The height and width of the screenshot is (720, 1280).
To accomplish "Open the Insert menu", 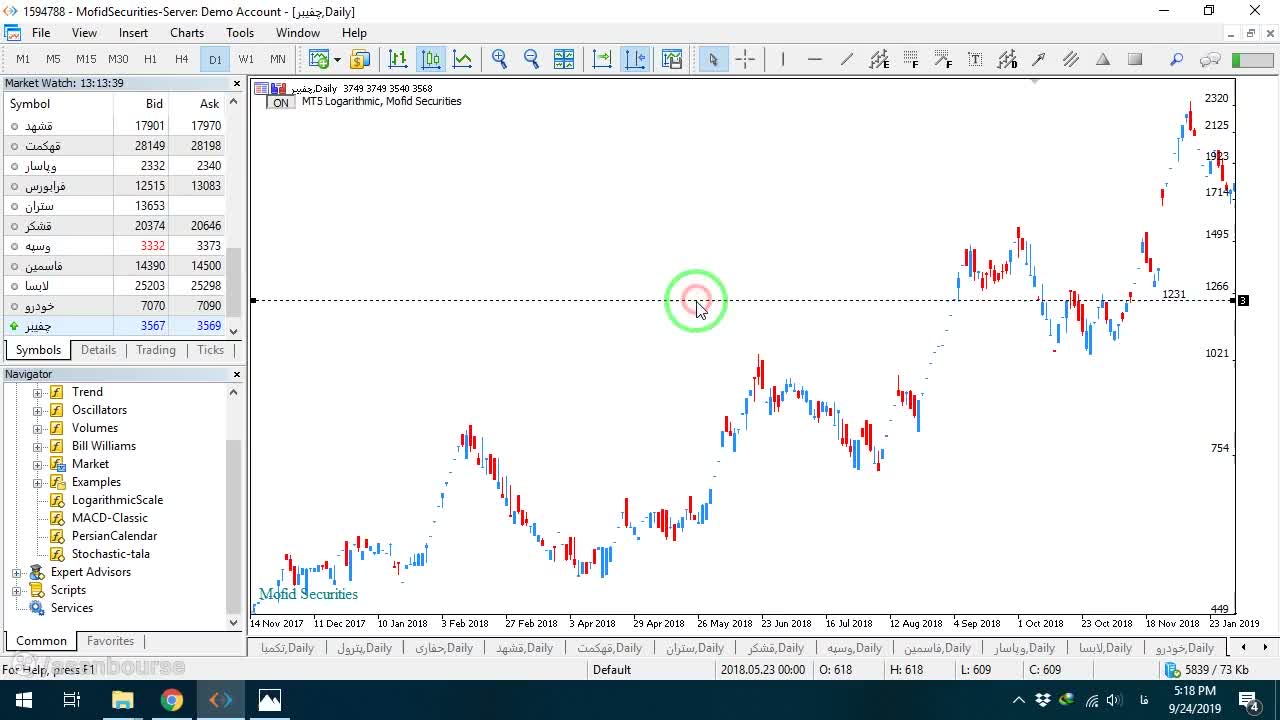I will click(133, 32).
